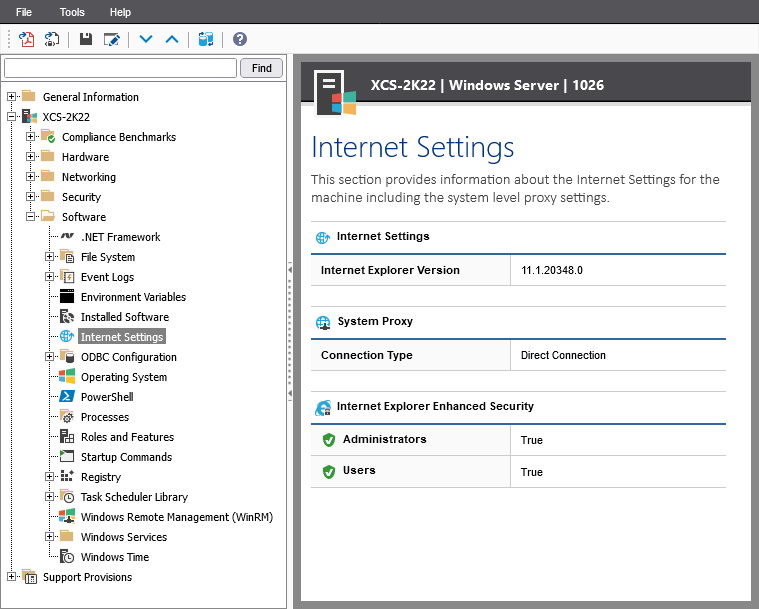
Task: Click the green shield beside Administrators
Action: tap(329, 440)
